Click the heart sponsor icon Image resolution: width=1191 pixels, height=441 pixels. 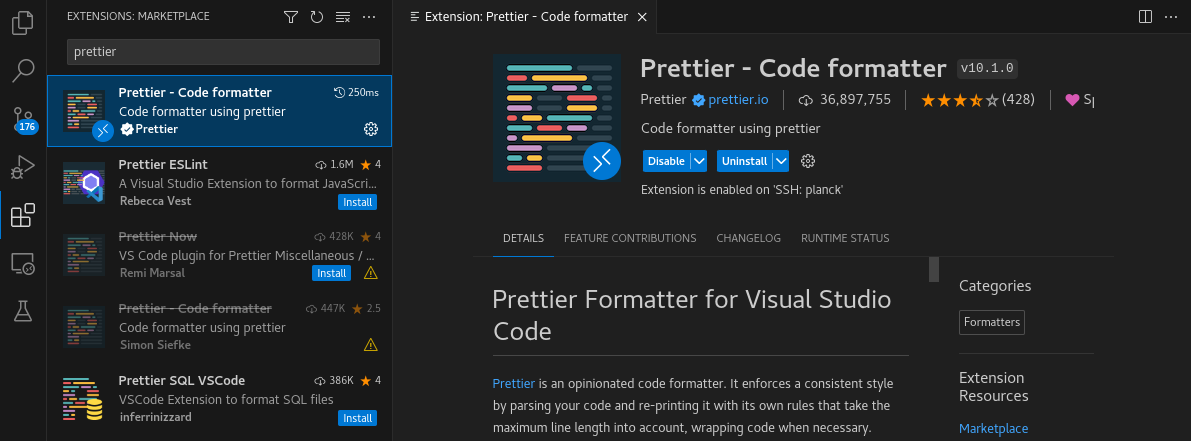1072,99
